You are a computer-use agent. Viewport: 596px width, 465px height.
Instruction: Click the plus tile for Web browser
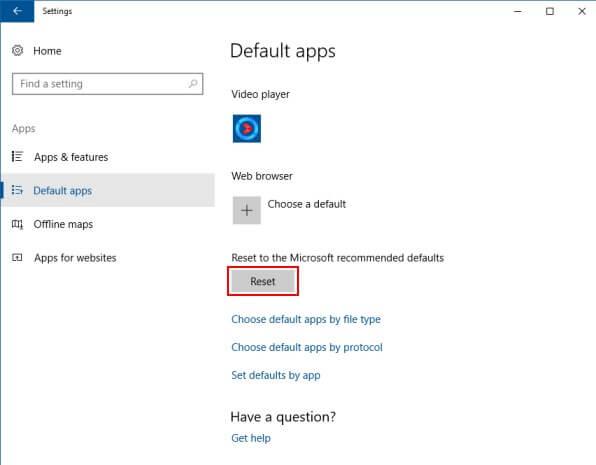(x=247, y=210)
